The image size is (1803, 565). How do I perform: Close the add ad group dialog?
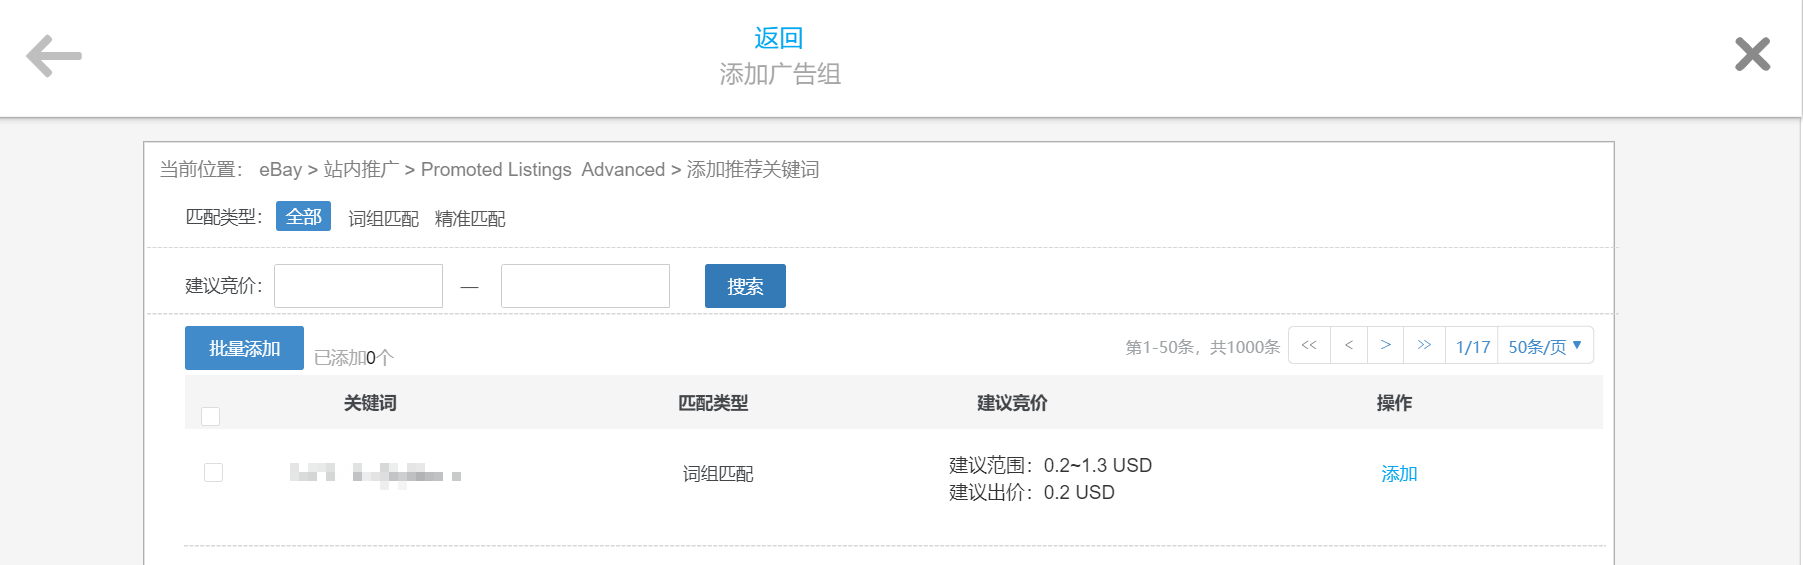(x=1752, y=54)
